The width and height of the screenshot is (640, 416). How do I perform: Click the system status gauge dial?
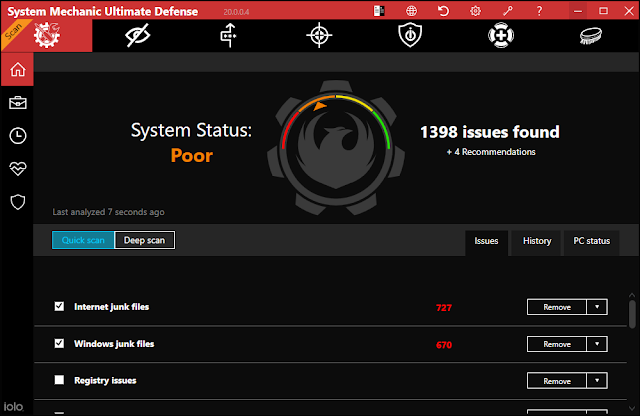tap(336, 147)
